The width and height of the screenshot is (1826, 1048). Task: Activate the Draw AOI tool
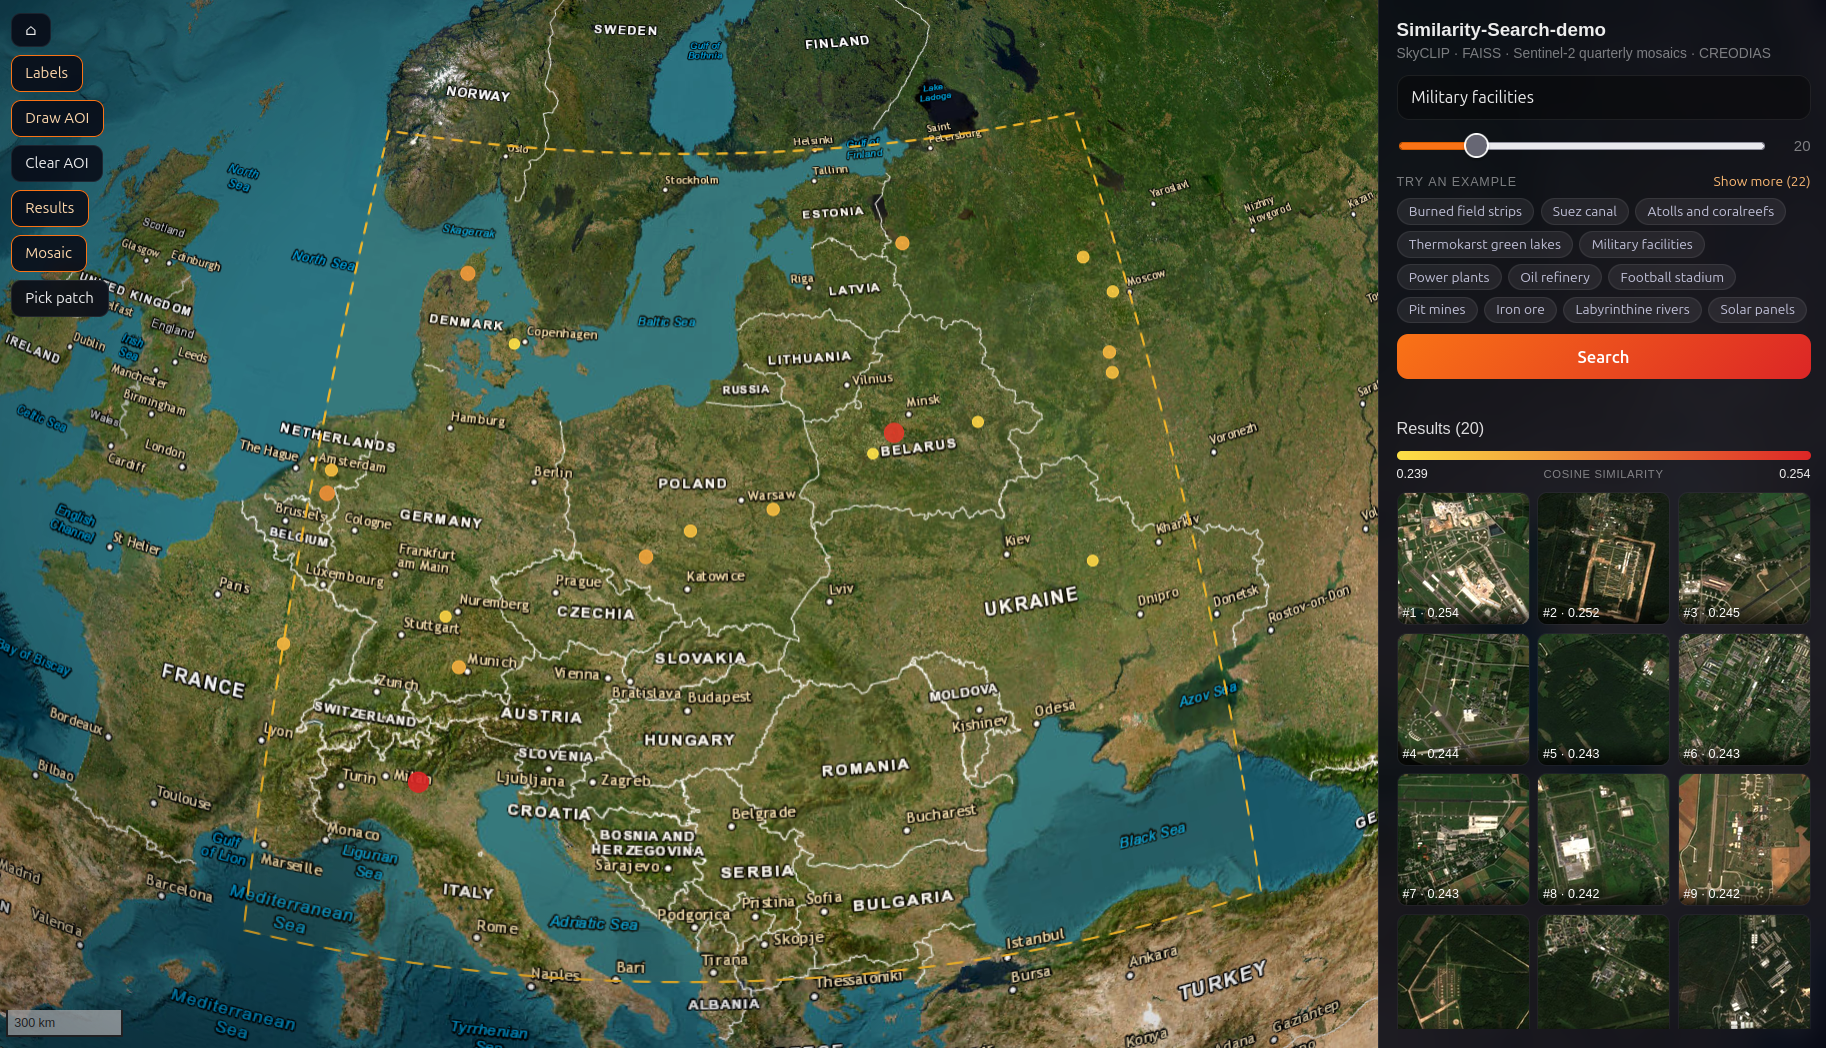57,118
